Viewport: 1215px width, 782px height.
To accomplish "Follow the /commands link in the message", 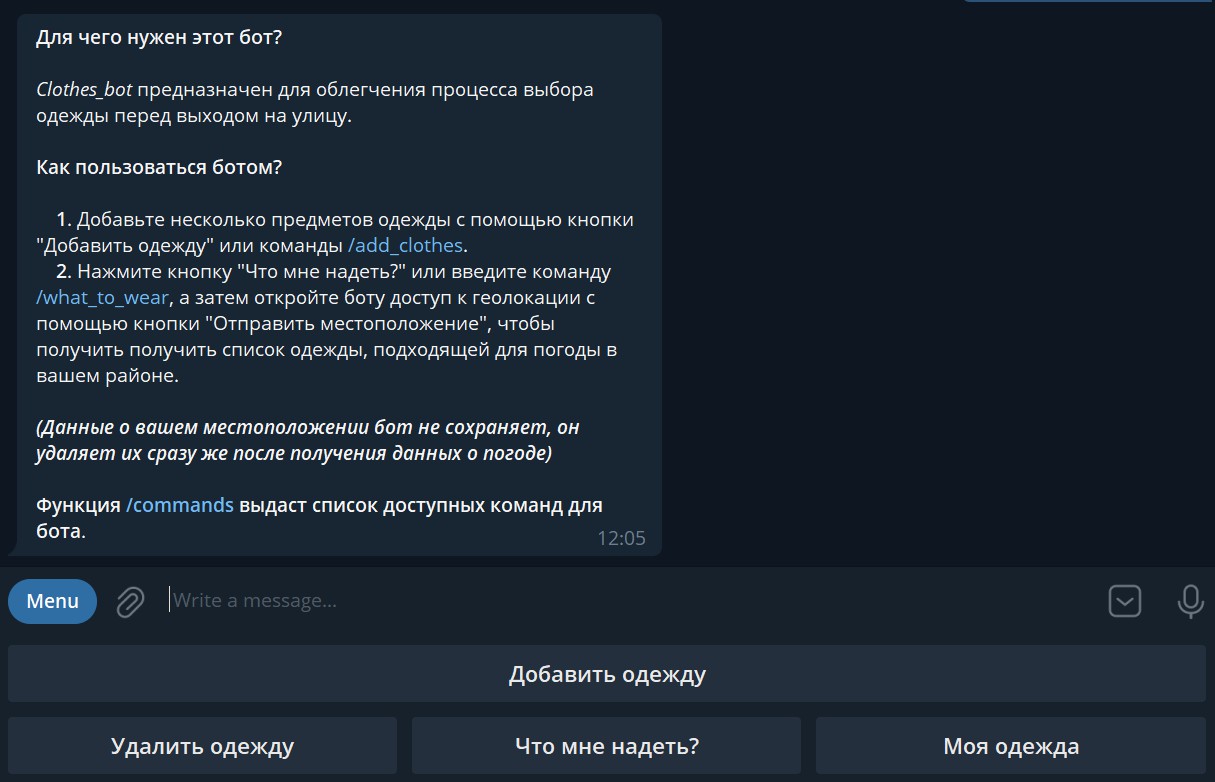I will click(x=180, y=505).
